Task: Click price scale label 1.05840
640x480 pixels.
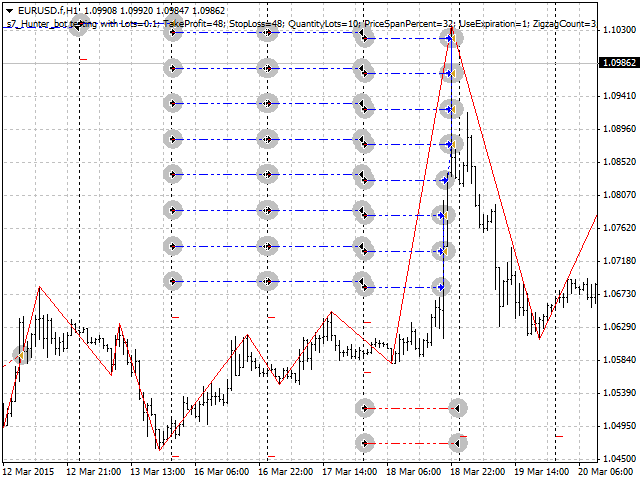Action: [619, 360]
